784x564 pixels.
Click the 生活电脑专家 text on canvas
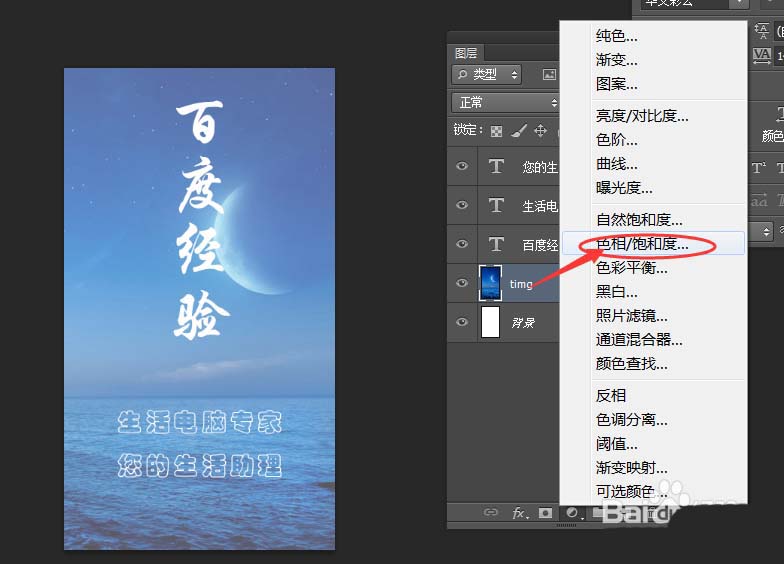pyautogui.click(x=200, y=422)
